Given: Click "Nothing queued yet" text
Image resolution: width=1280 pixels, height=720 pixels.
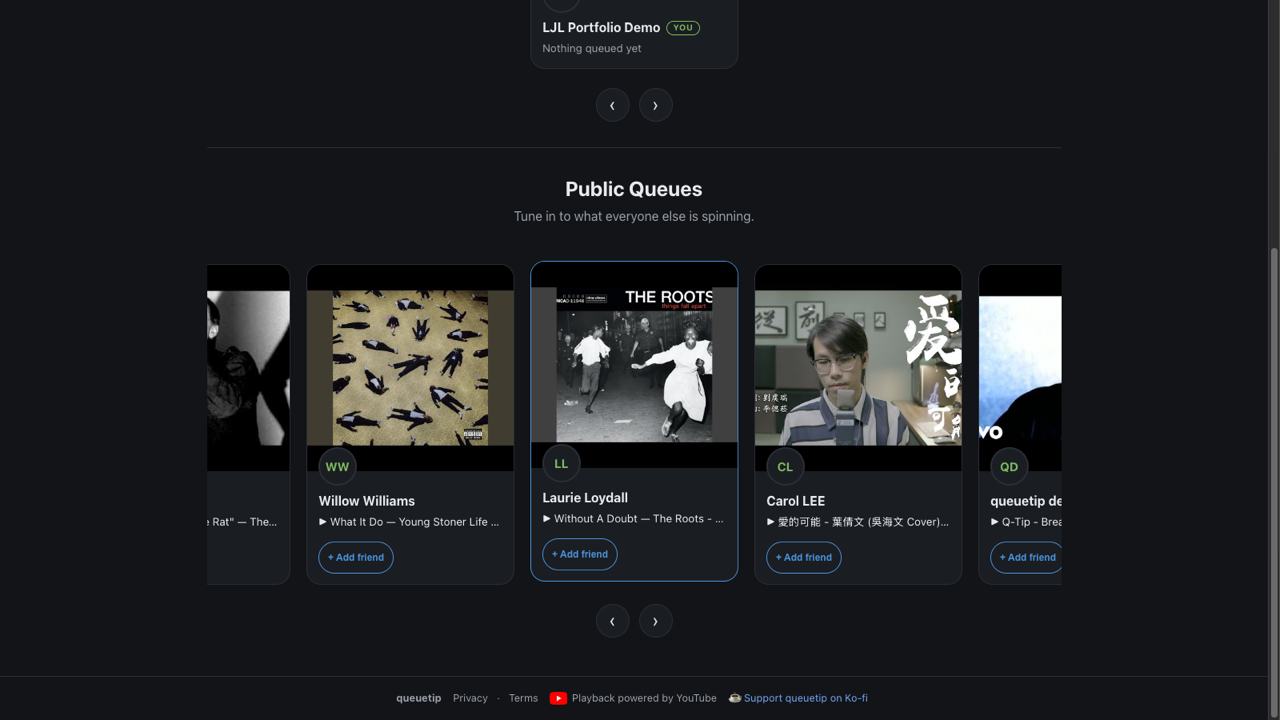Looking at the screenshot, I should (592, 48).
